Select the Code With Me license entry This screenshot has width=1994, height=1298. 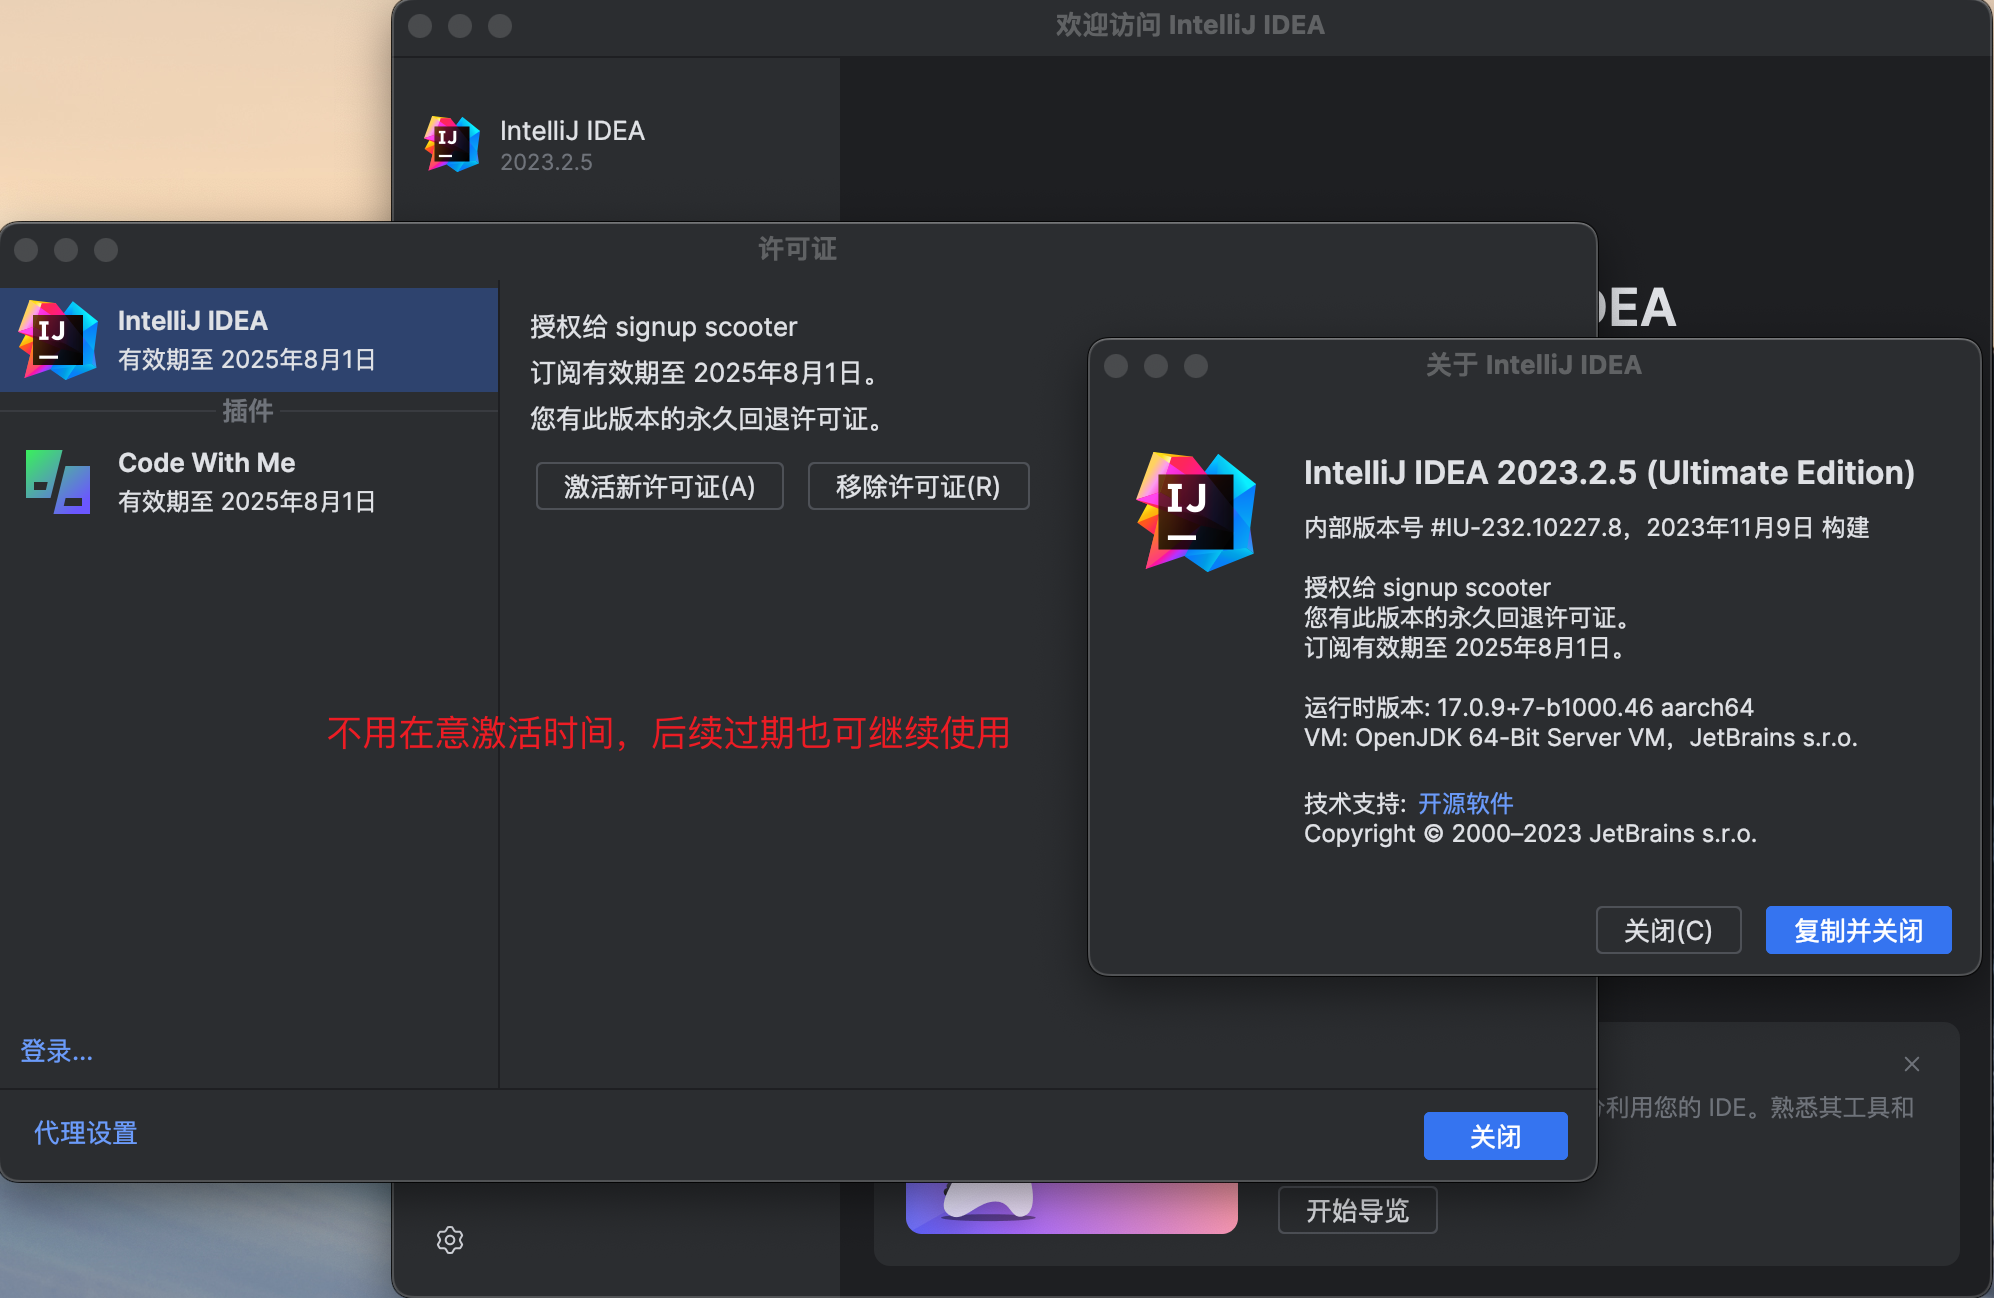tap(249, 482)
